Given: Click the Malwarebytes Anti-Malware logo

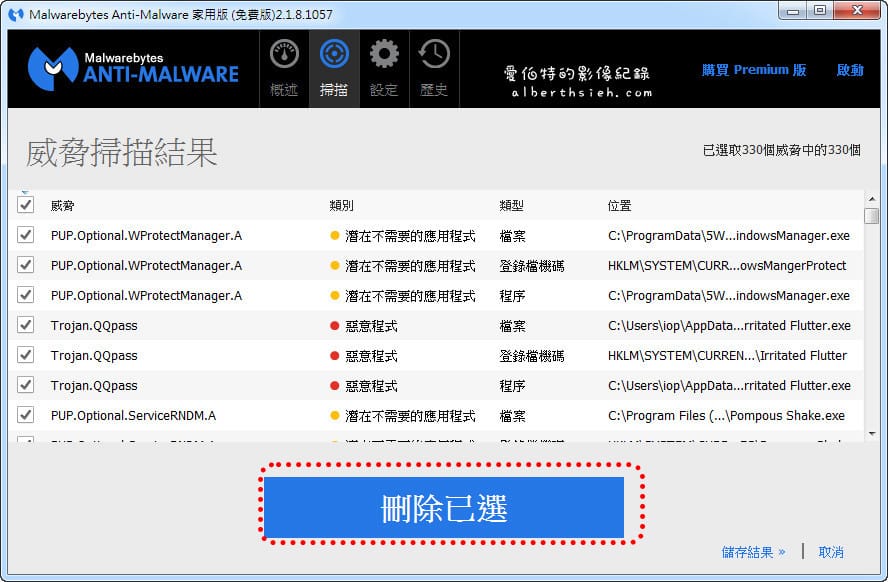Looking at the screenshot, I should pos(133,69).
